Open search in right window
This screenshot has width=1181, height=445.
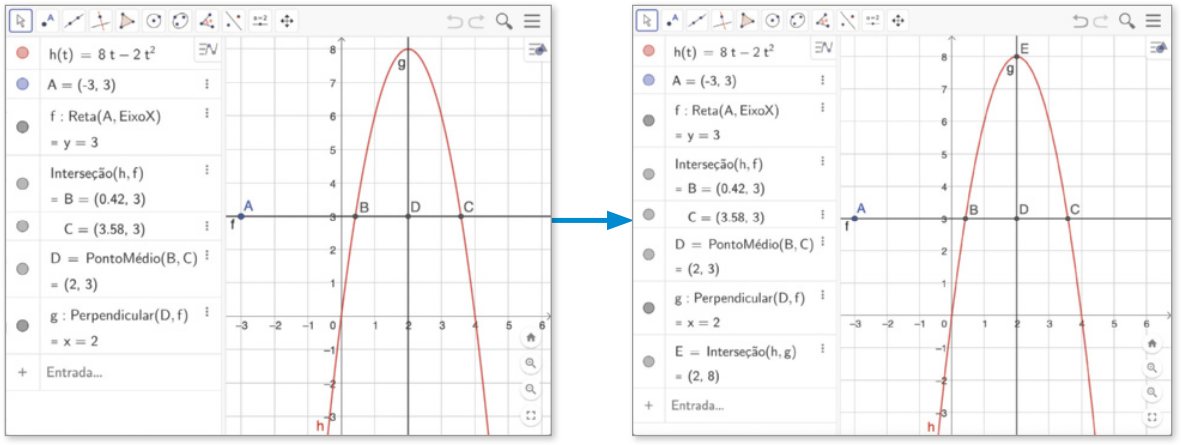1127,21
